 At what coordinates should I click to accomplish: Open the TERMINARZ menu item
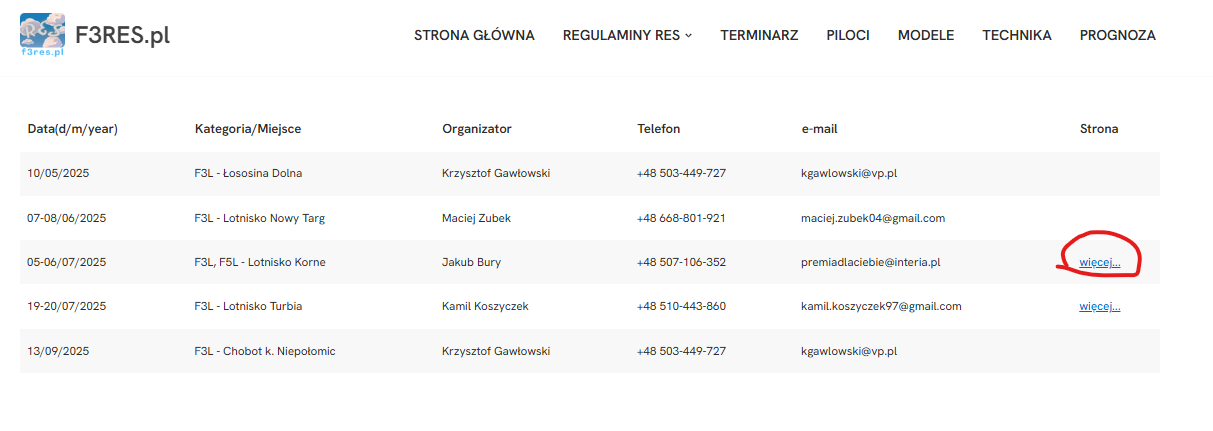759,35
